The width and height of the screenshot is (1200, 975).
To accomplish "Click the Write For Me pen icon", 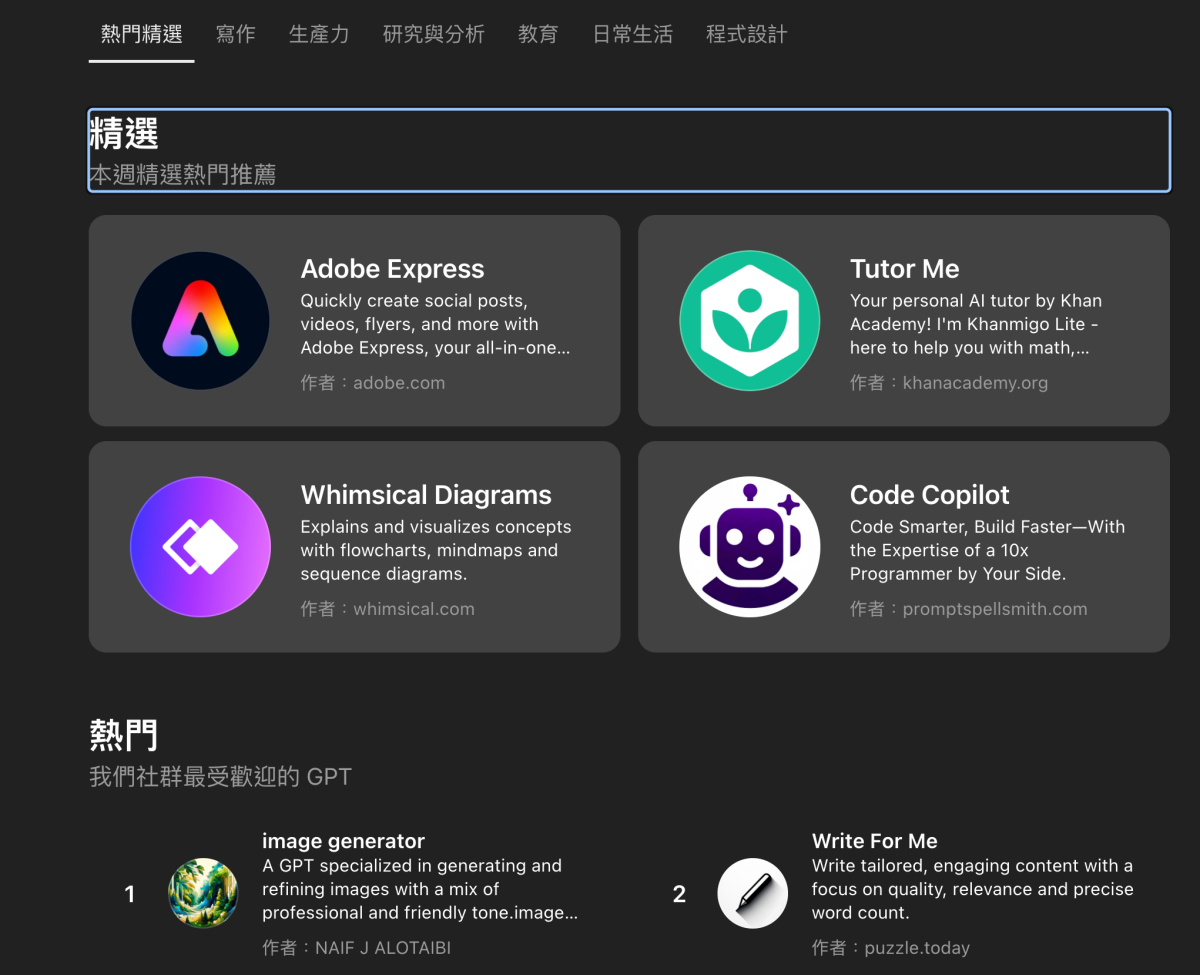I will (753, 893).
